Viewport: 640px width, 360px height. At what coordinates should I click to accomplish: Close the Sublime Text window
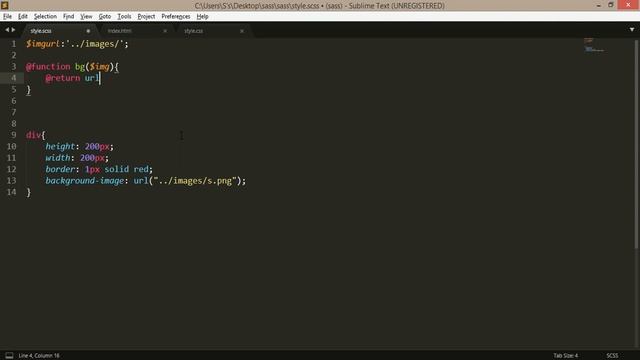point(628,5)
